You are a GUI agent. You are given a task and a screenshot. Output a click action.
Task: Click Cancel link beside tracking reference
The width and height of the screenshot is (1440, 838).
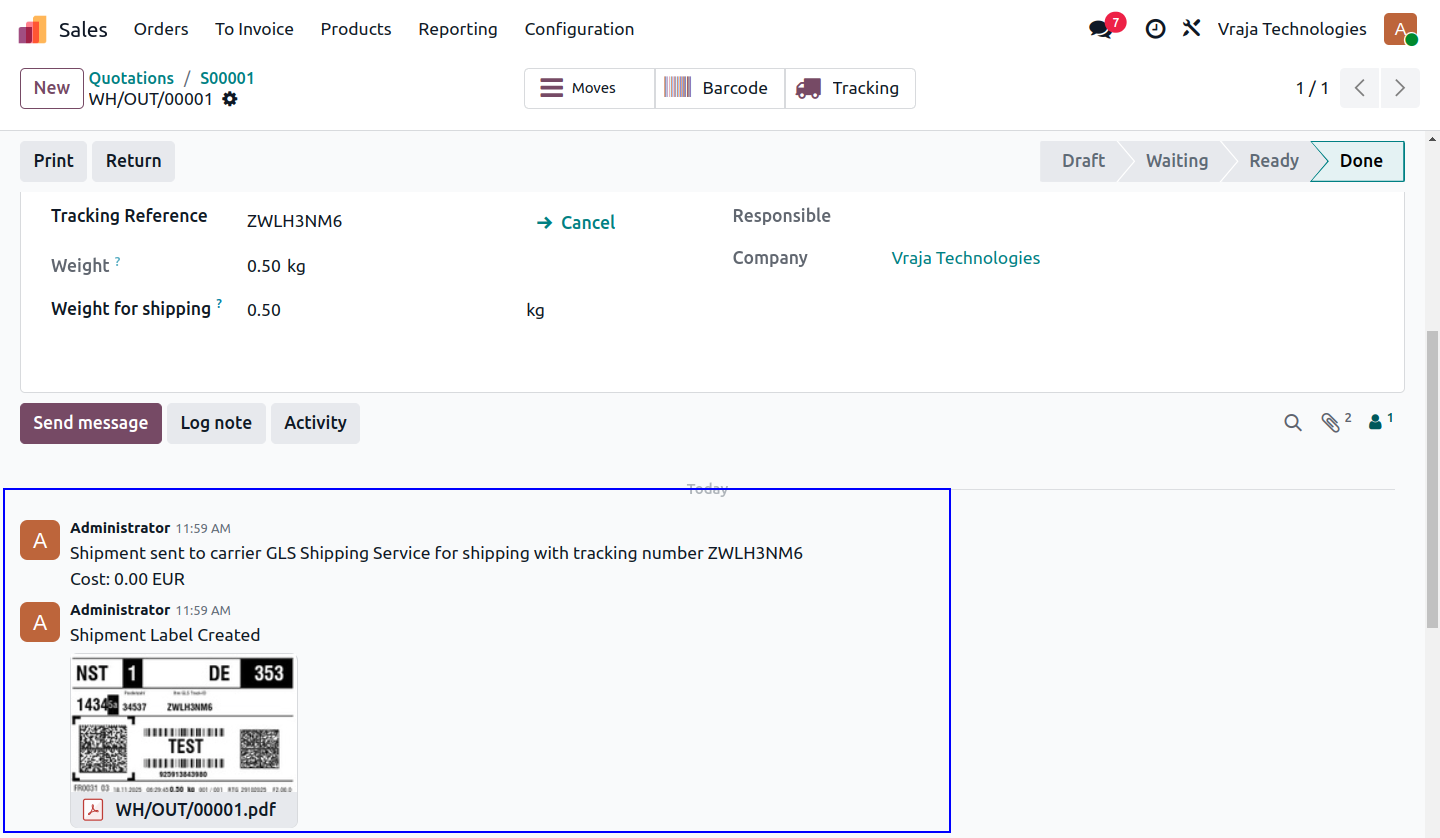(x=576, y=223)
